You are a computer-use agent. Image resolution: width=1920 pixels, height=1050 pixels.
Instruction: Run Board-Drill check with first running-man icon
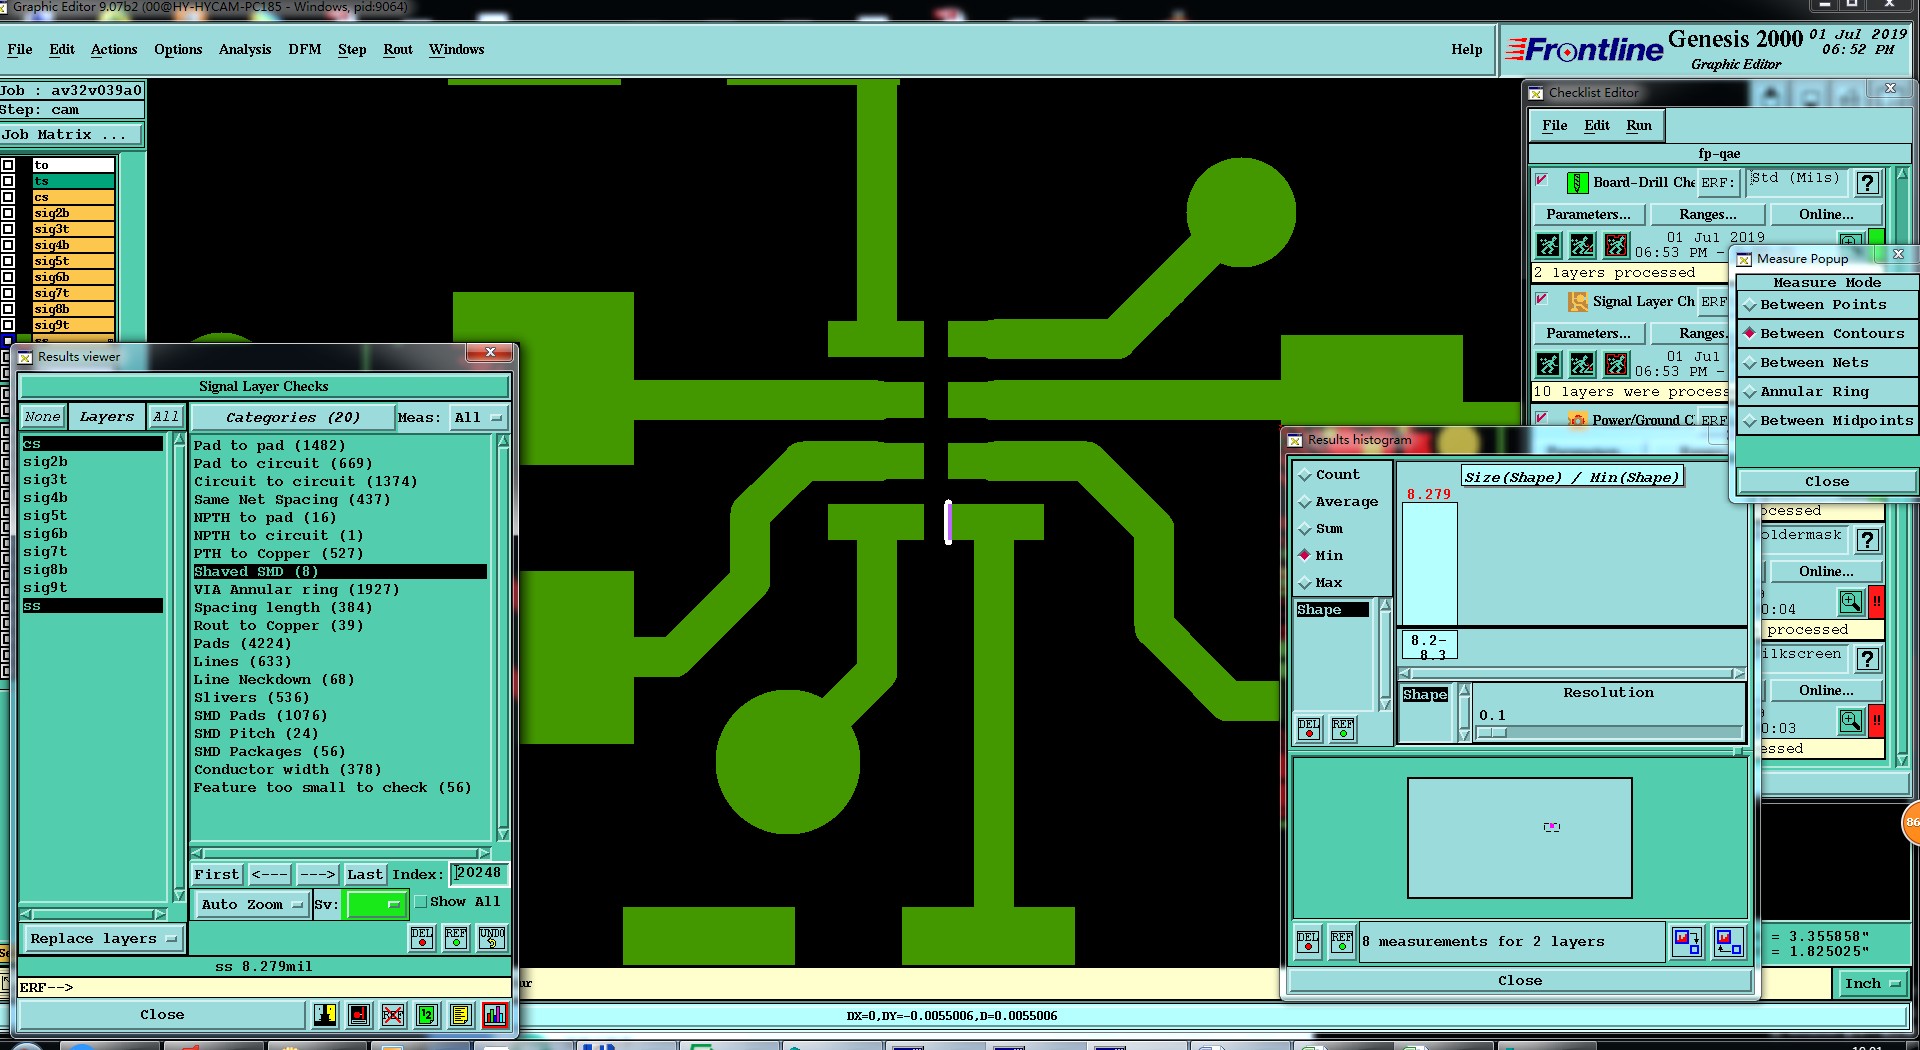click(x=1548, y=245)
